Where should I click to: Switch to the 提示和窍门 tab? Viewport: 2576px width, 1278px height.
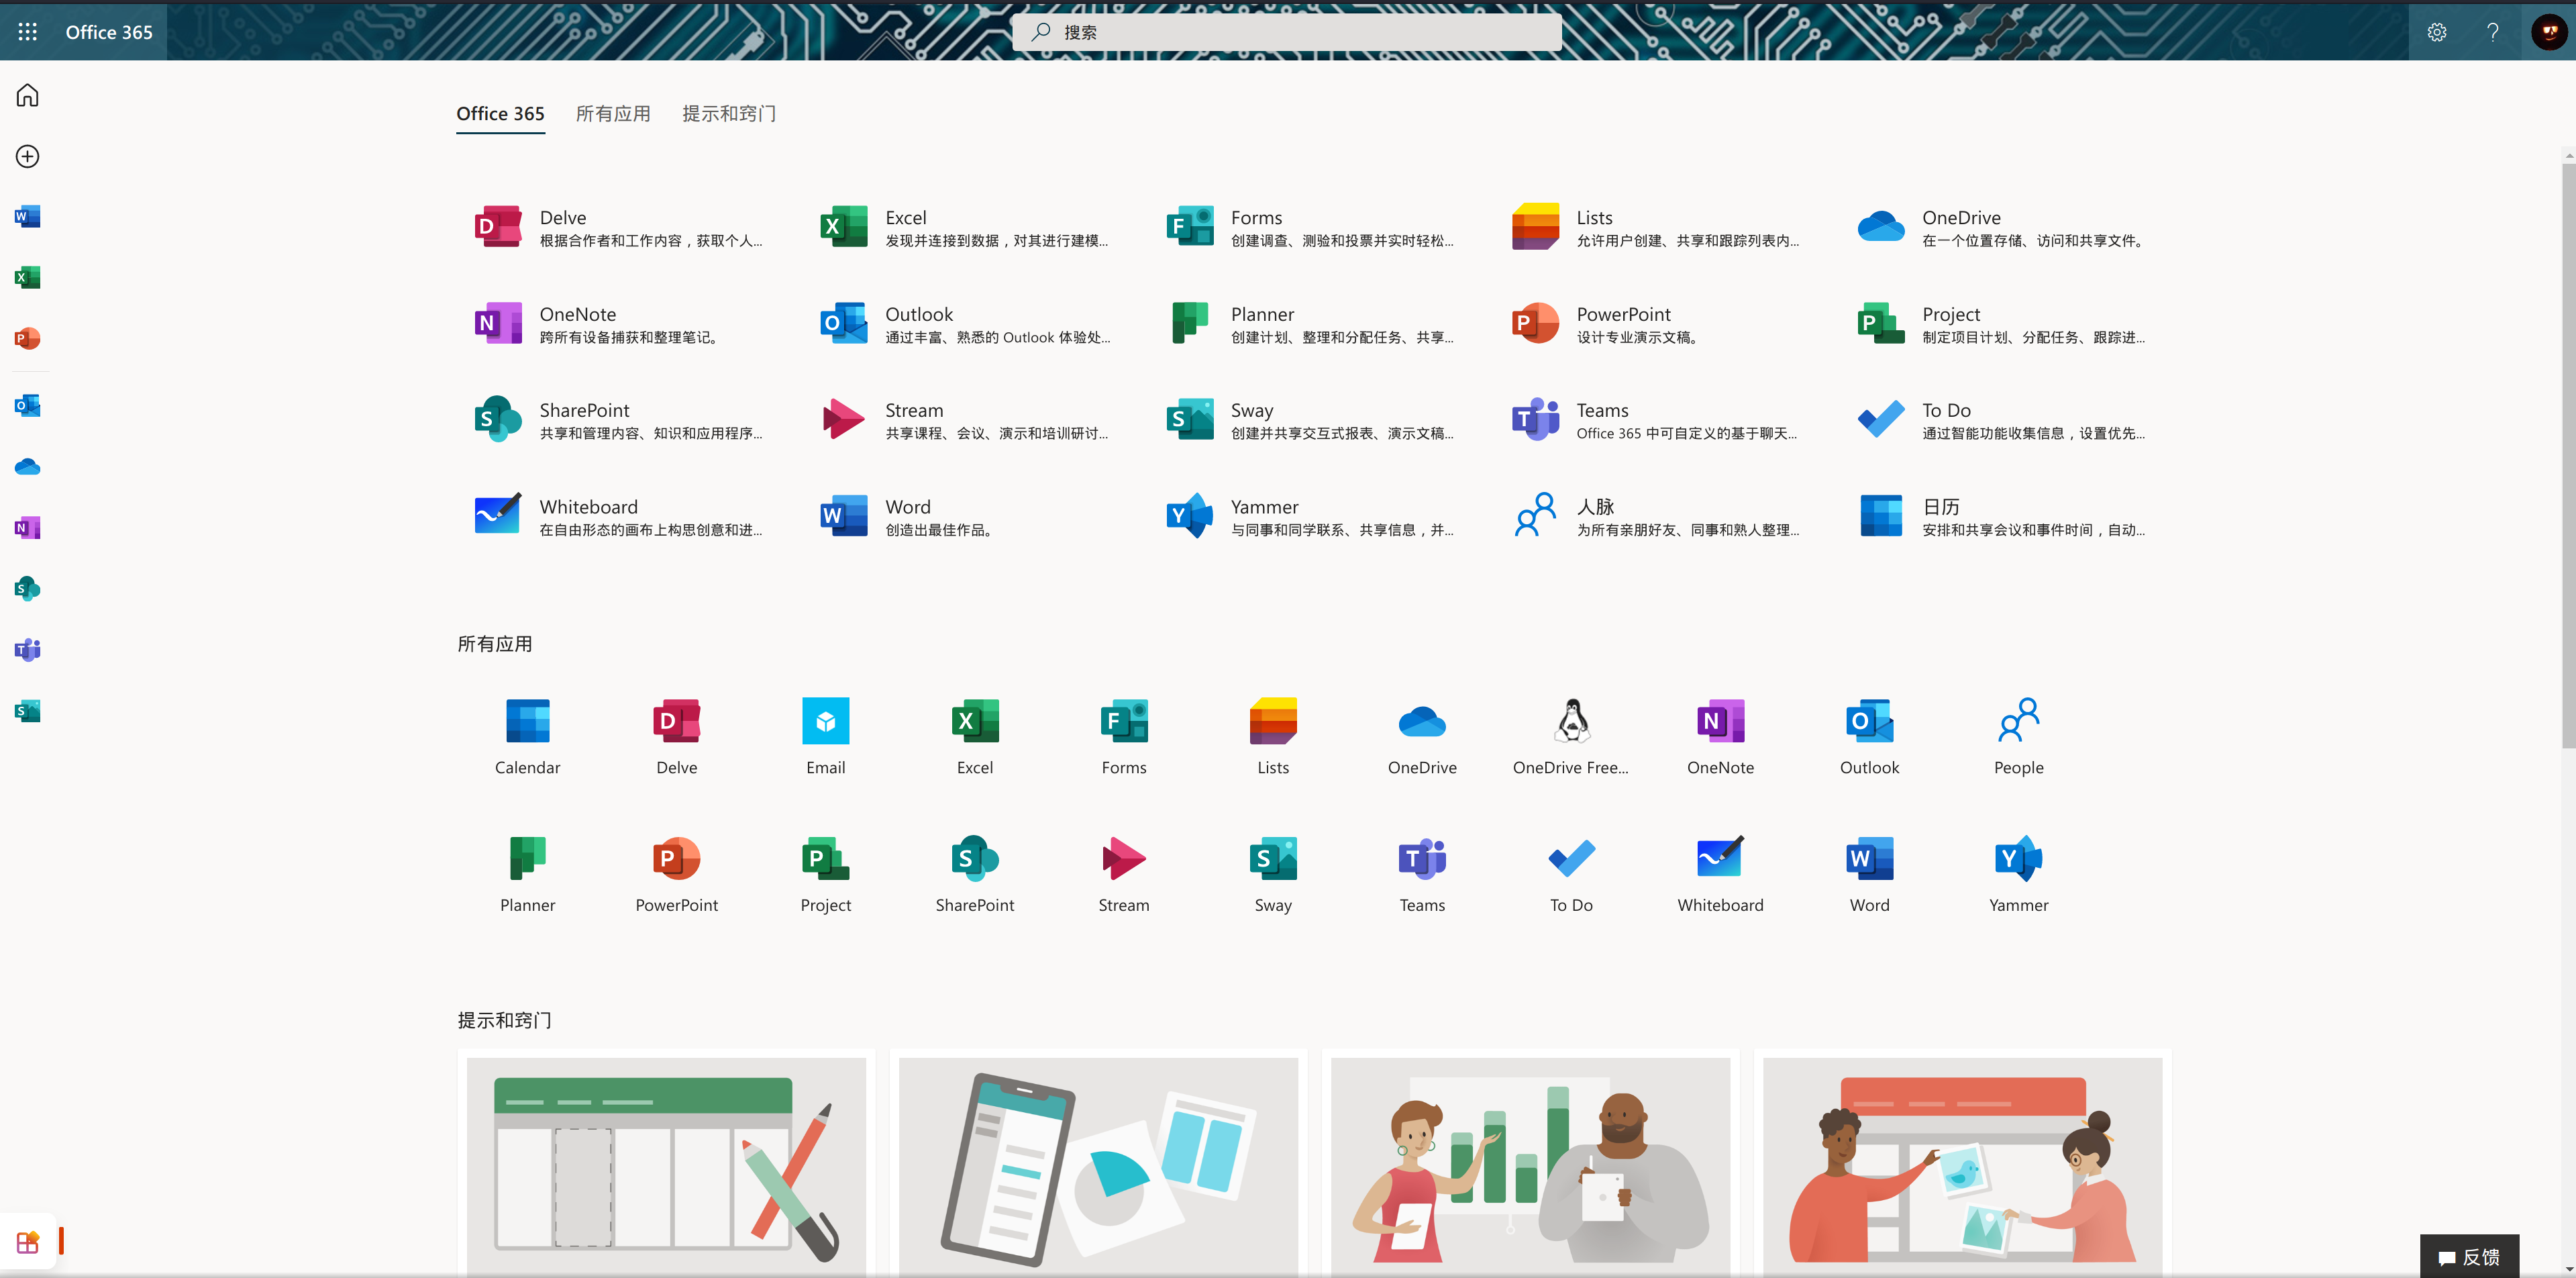point(729,114)
